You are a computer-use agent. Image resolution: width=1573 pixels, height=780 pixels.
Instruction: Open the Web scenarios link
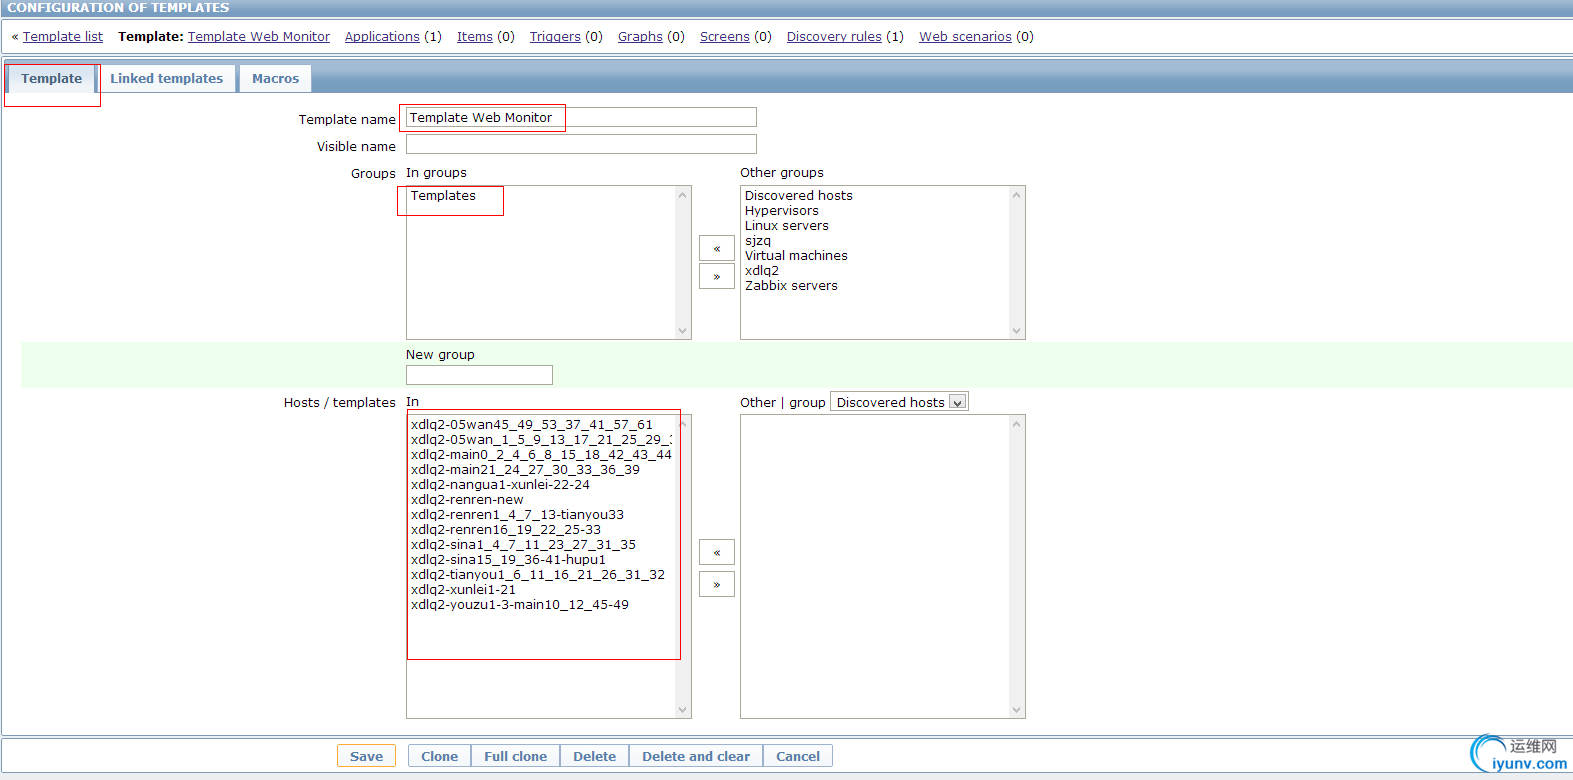tap(965, 36)
